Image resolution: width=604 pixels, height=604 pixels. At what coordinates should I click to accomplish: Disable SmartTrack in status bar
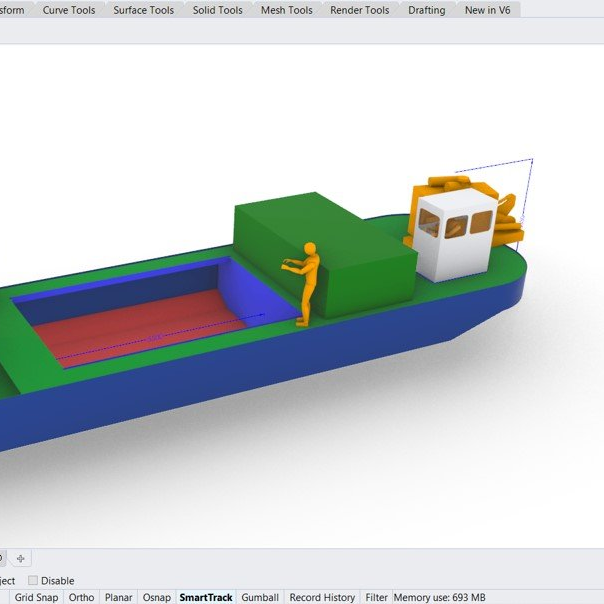pos(206,597)
